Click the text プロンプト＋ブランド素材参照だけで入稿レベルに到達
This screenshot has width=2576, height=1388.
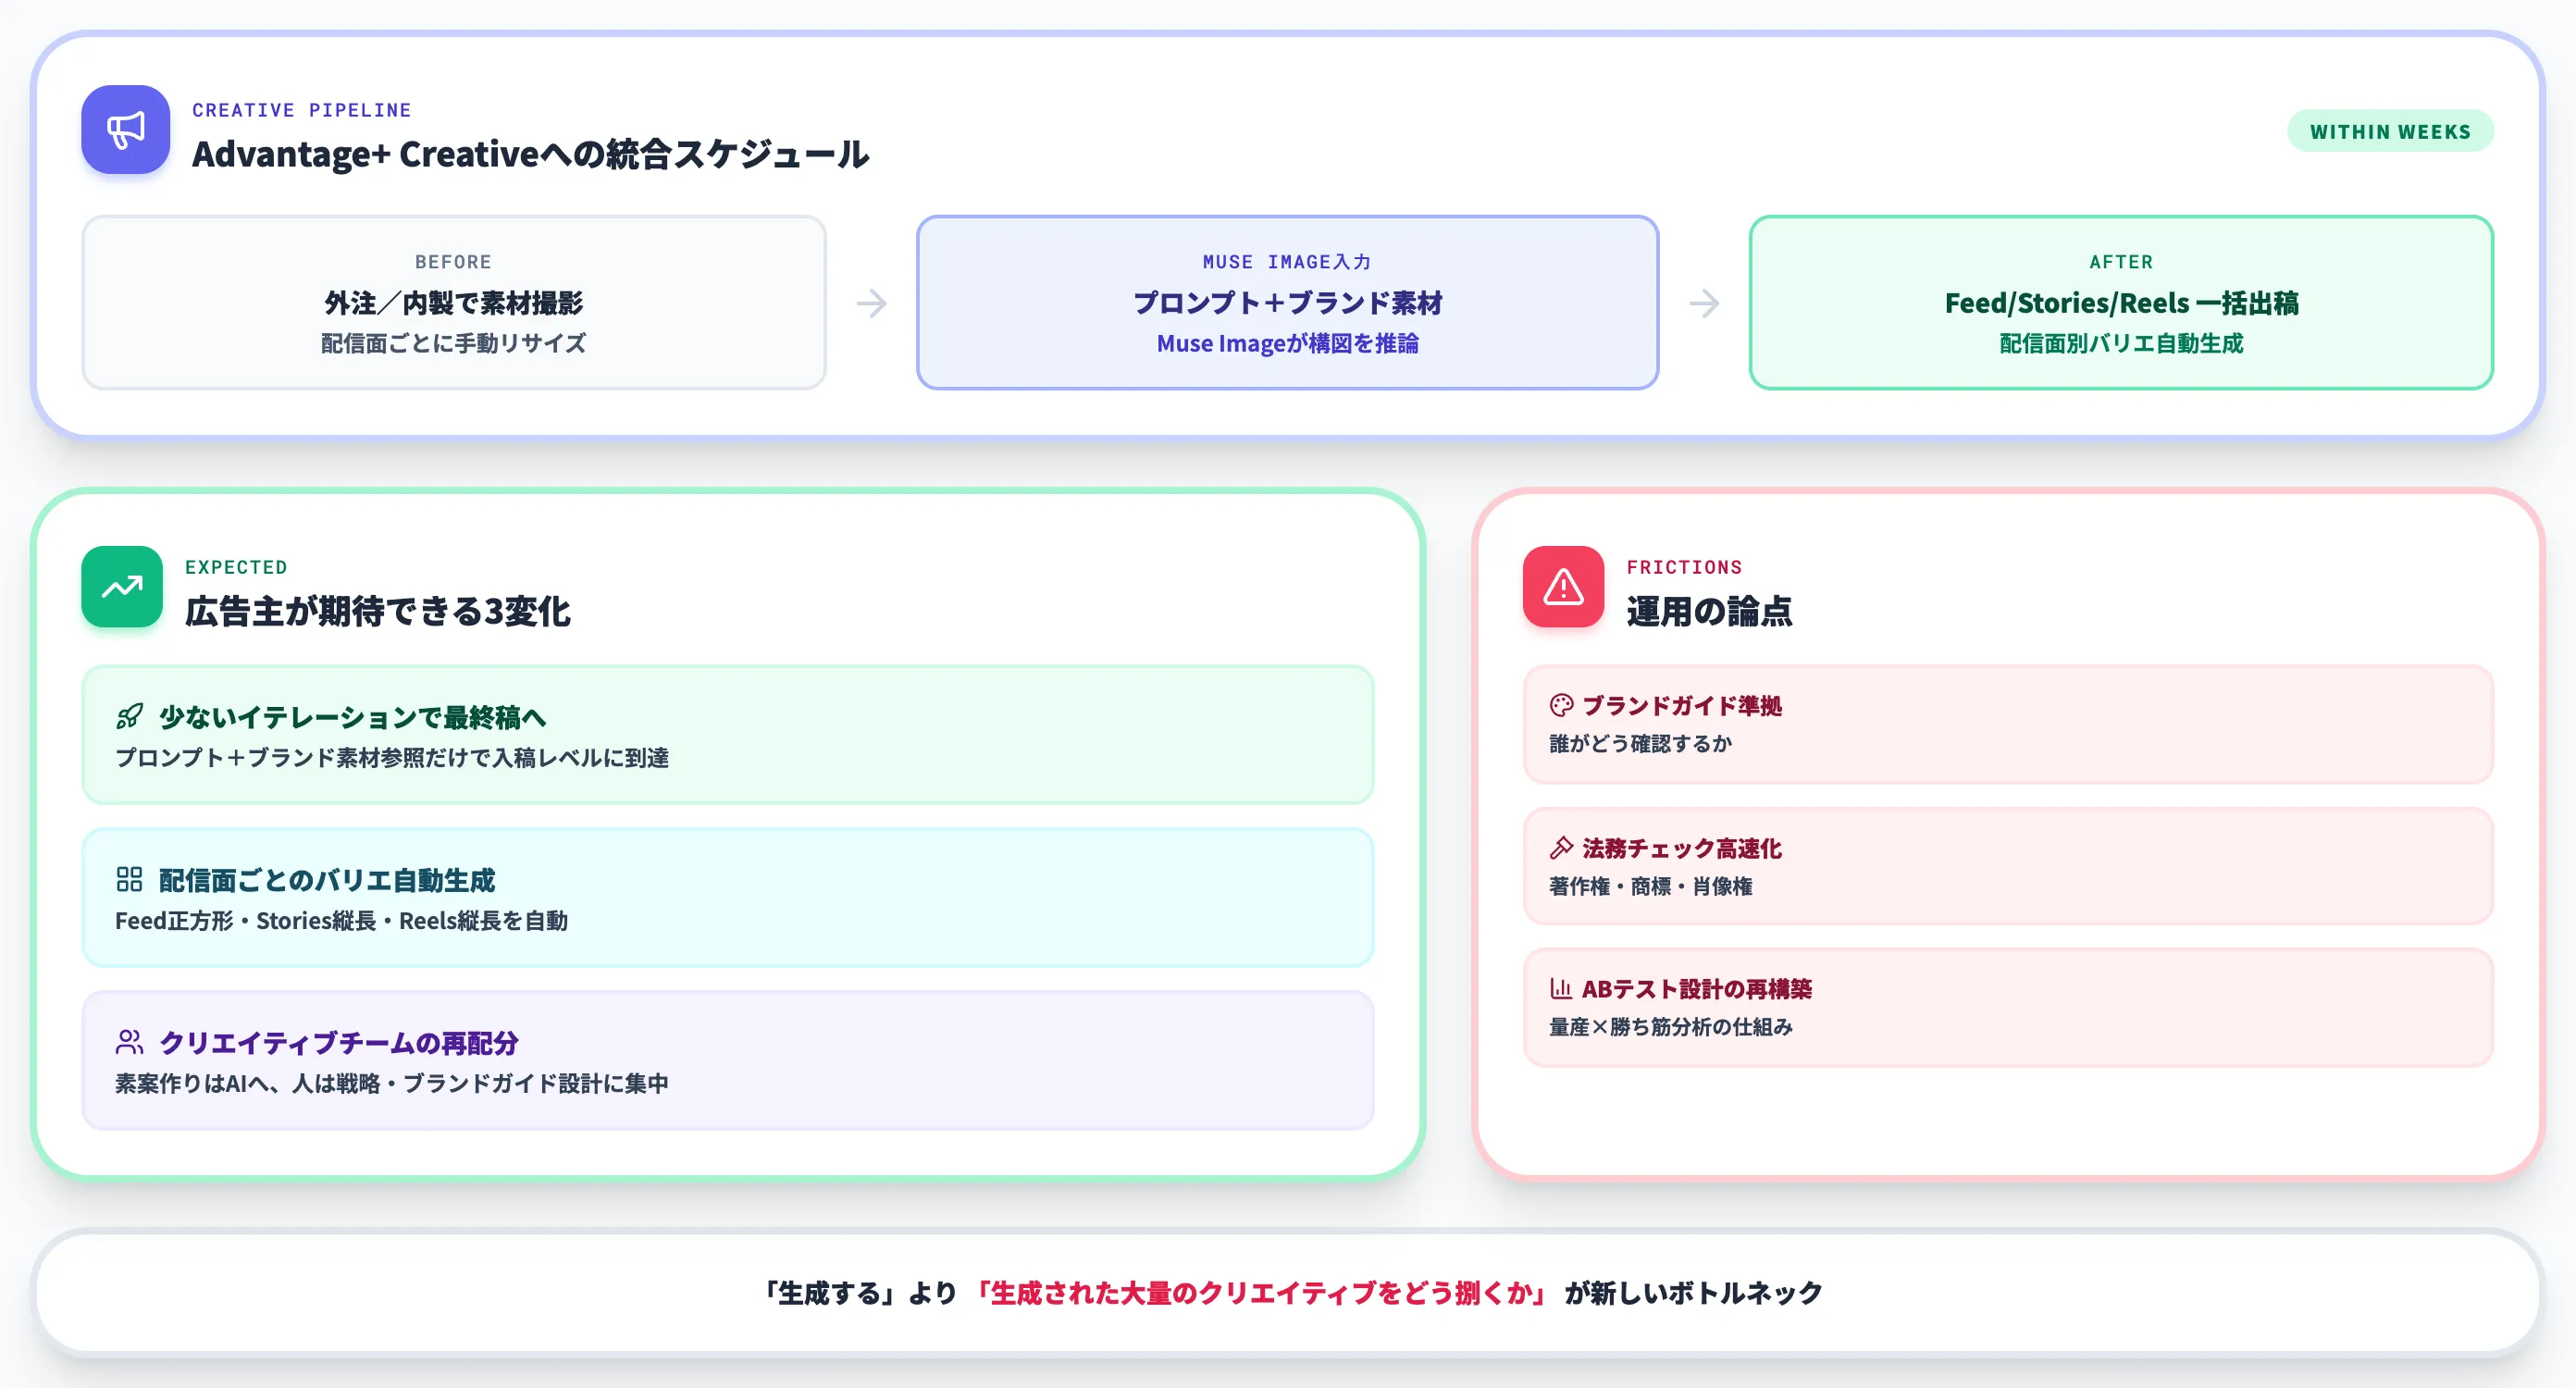point(392,758)
